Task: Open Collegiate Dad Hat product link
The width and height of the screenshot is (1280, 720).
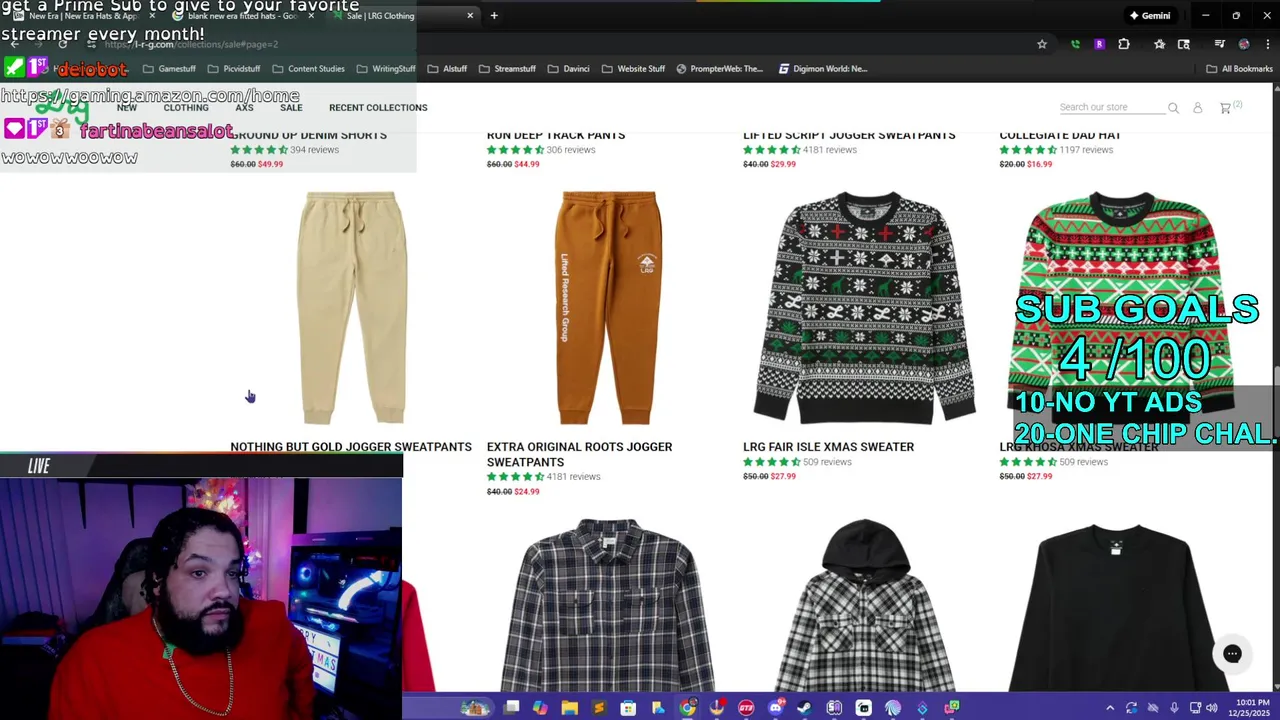Action: 1060,135
